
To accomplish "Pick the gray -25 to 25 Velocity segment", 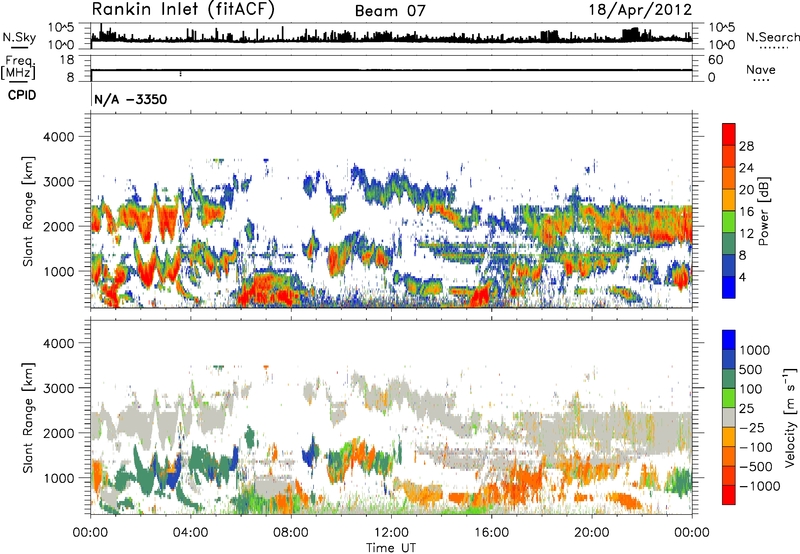I will [729, 417].
